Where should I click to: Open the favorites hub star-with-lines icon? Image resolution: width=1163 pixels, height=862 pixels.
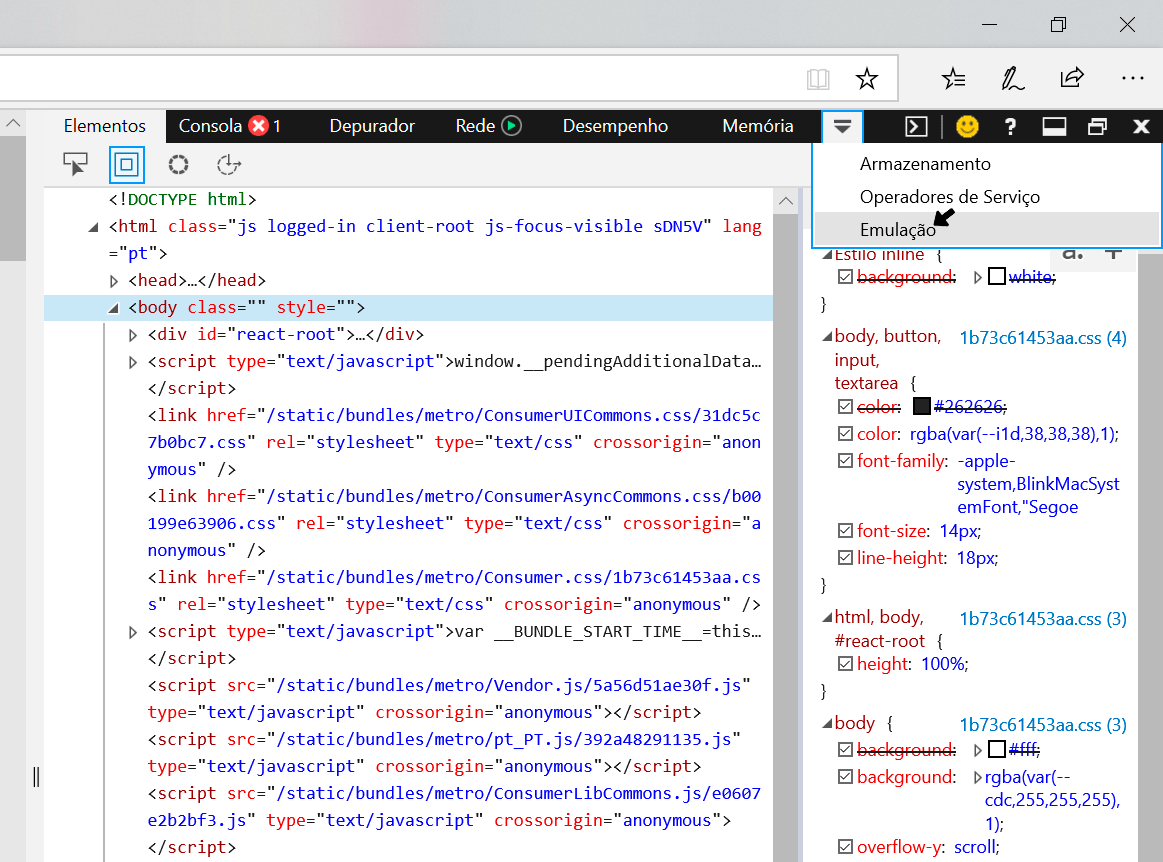pos(954,78)
